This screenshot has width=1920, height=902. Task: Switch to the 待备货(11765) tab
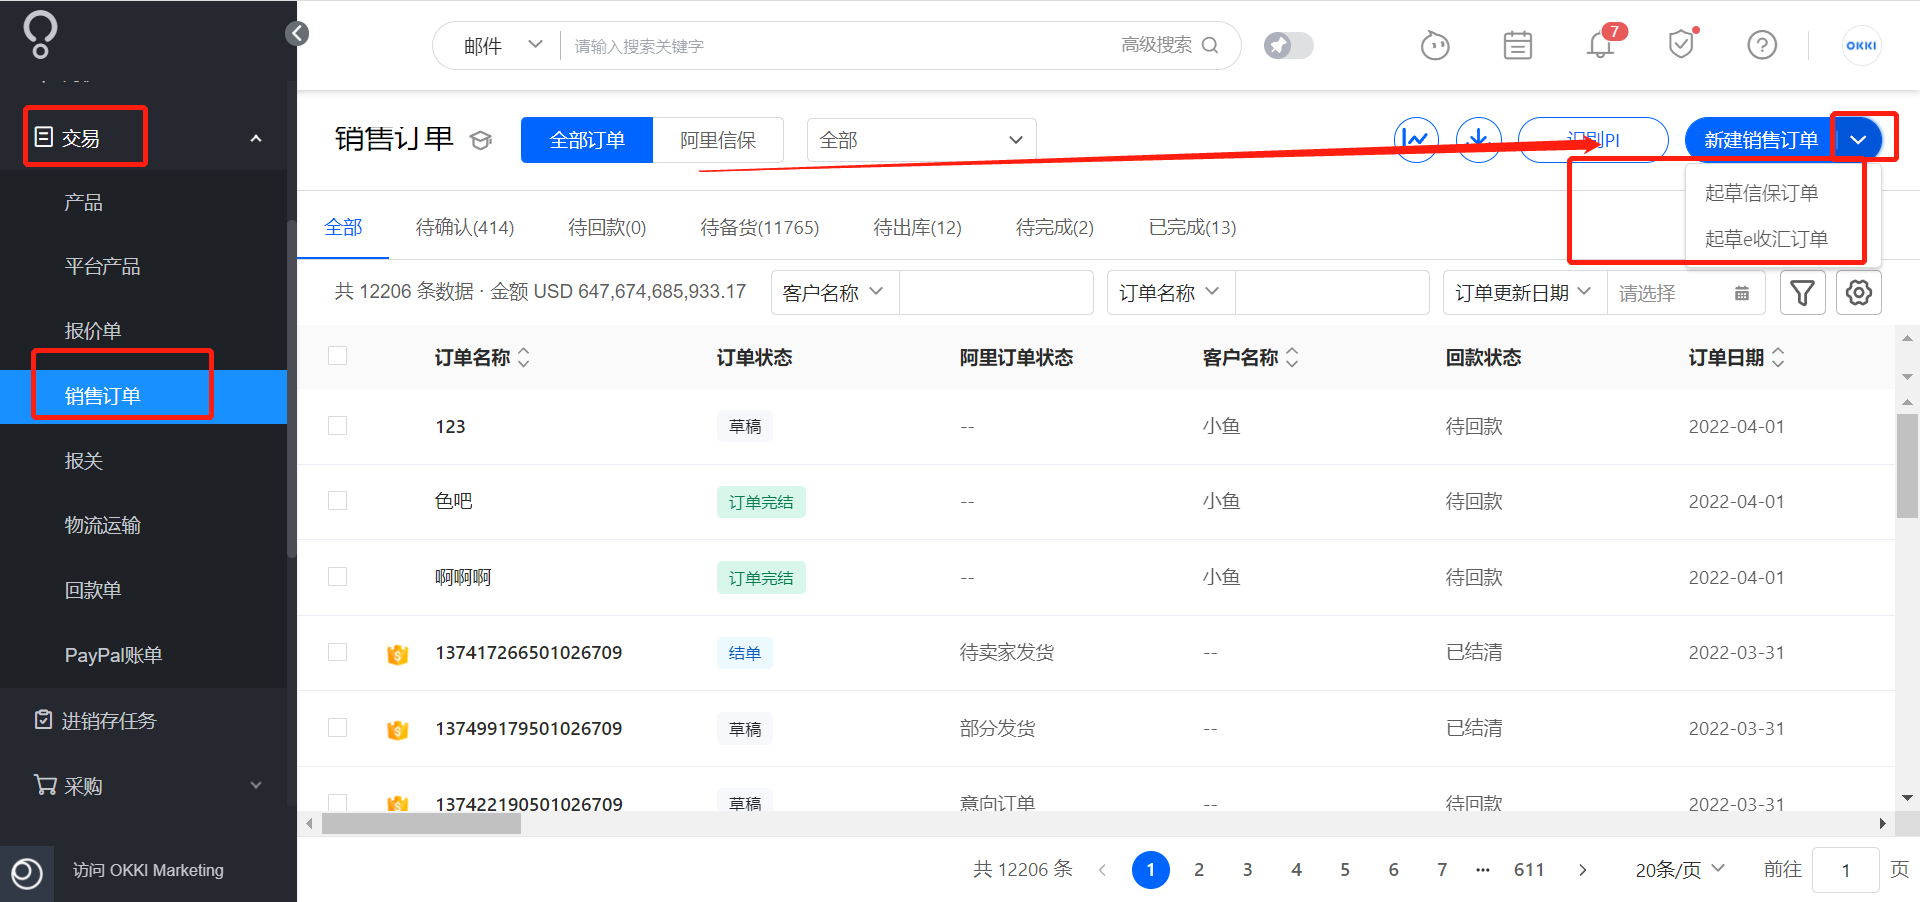(760, 228)
